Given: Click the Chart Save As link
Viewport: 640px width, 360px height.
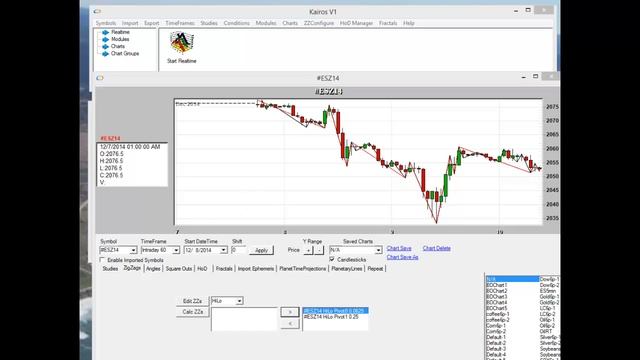Looking at the screenshot, I should pos(402,257).
